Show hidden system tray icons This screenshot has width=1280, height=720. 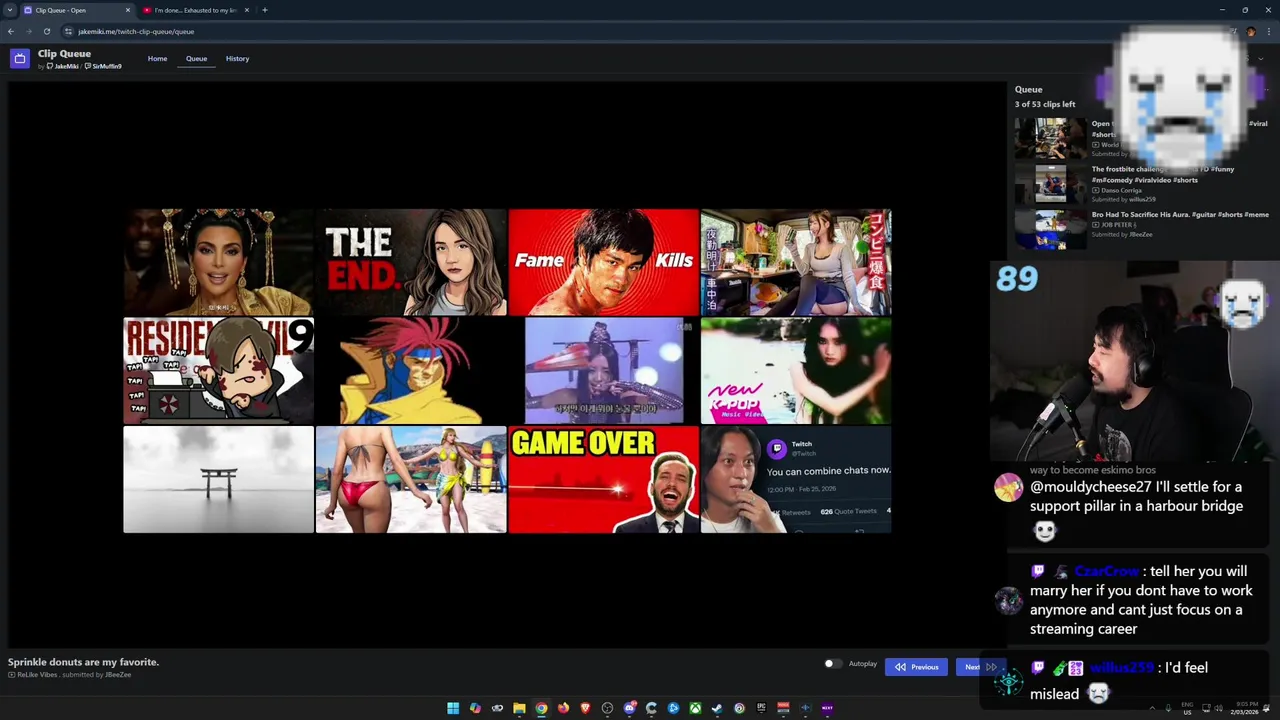[x=1151, y=708]
